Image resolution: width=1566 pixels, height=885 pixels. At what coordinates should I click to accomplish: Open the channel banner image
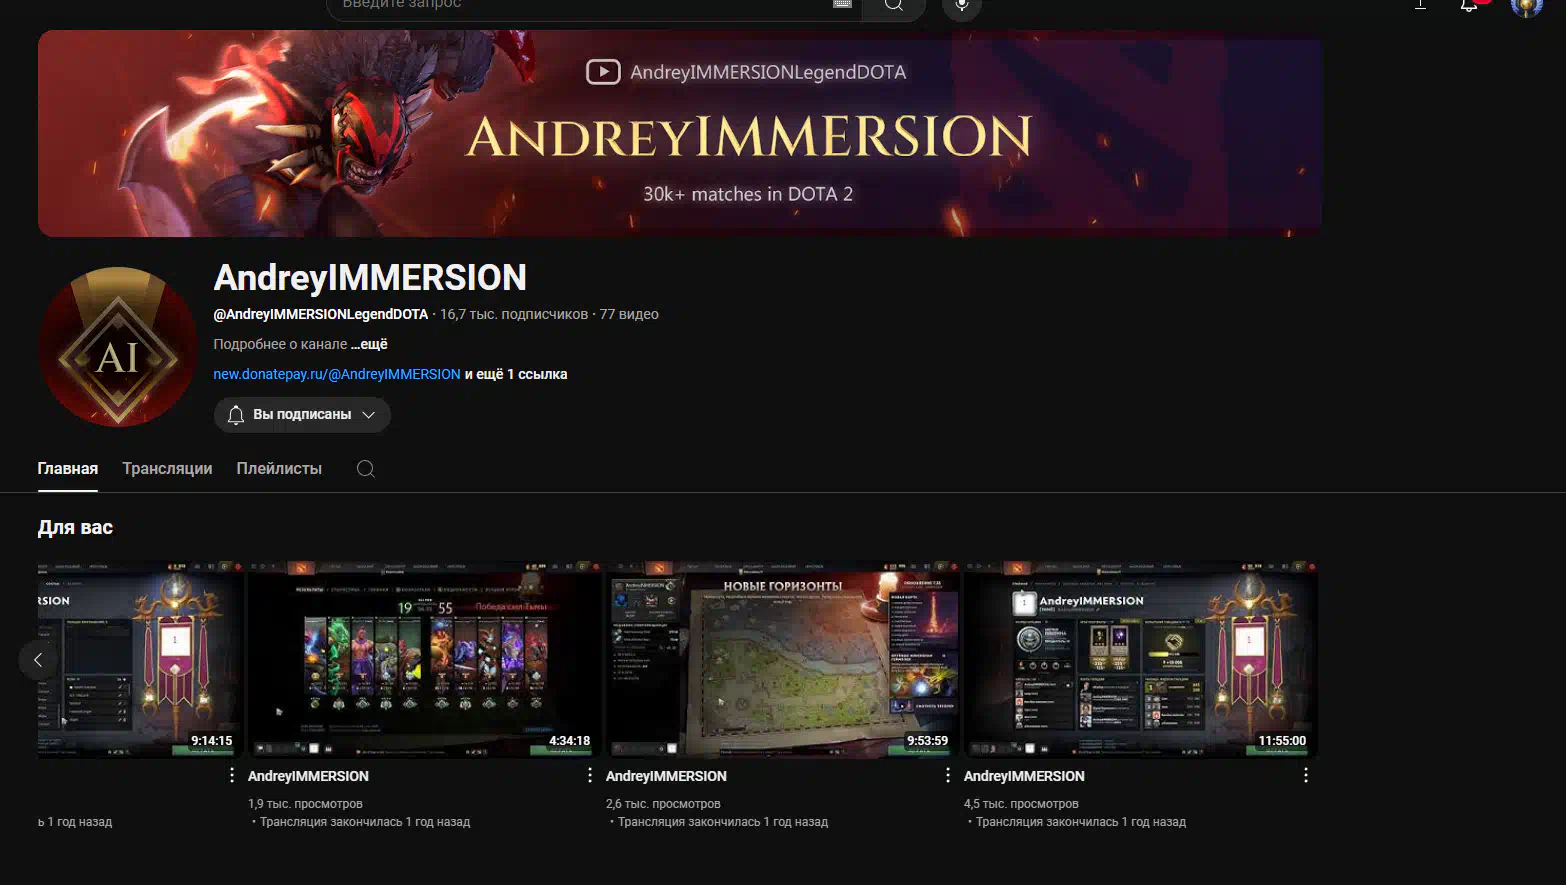pyautogui.click(x=680, y=133)
